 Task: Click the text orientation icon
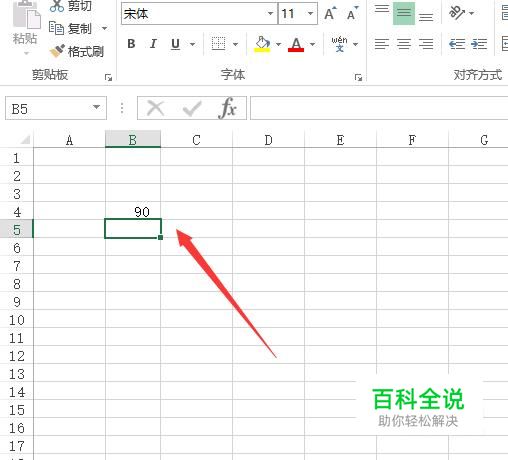(457, 13)
